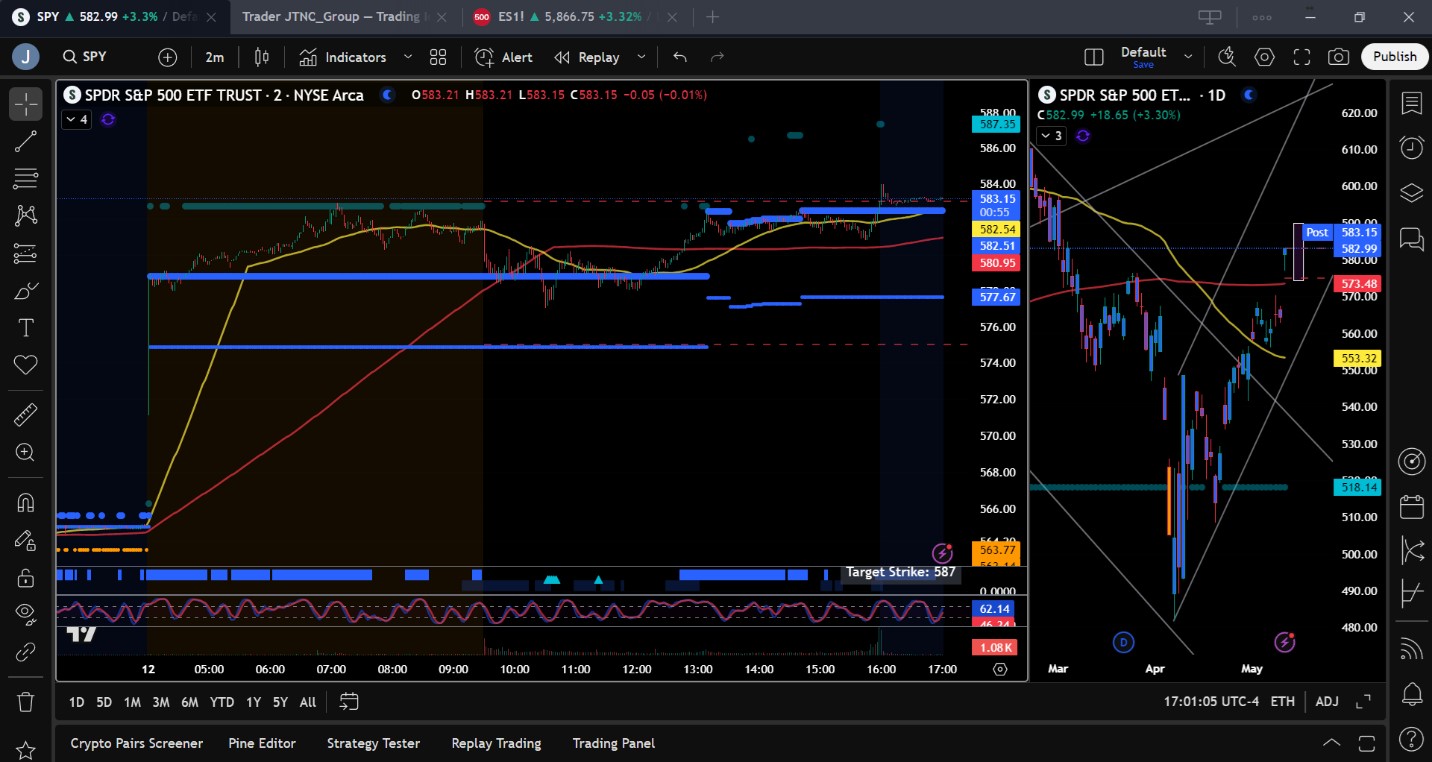This screenshot has height=762, width=1432.
Task: Open the chart settings gear icon
Action: click(x=1264, y=57)
